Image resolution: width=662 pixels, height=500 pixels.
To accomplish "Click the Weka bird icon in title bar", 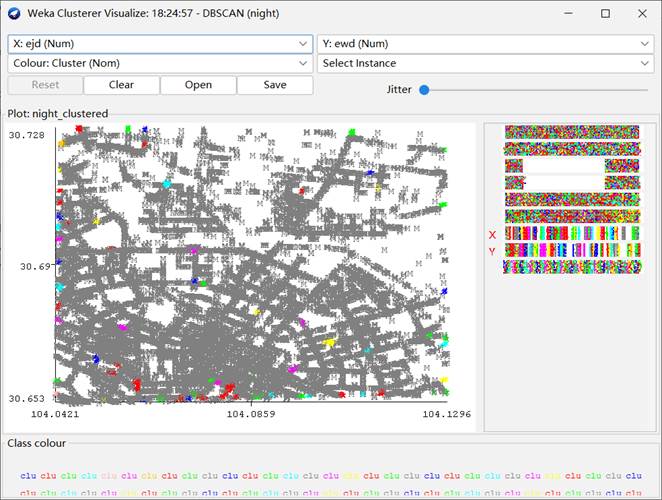I will tap(14, 14).
